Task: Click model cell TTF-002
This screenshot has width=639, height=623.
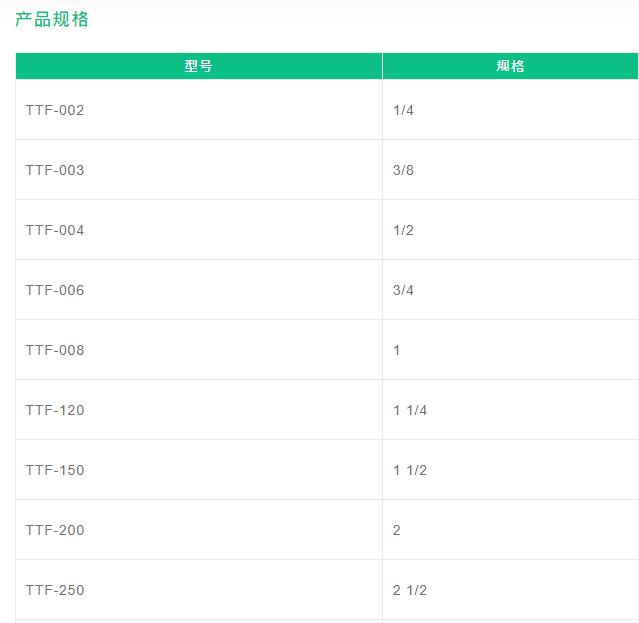Action: tap(55, 110)
